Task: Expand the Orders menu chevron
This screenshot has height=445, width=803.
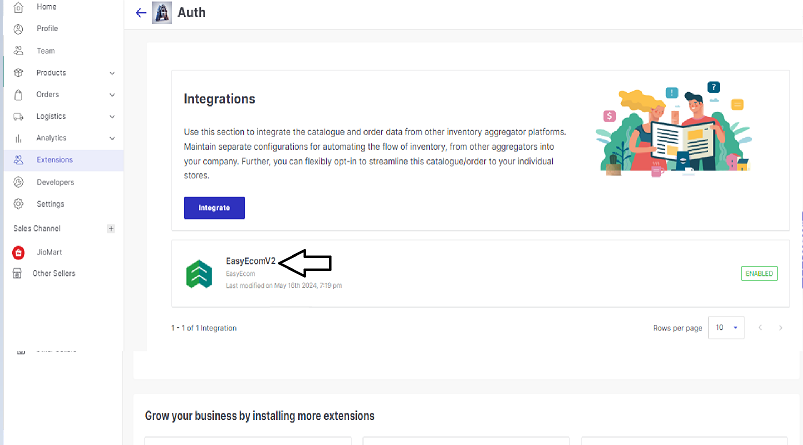Action: 112,95
